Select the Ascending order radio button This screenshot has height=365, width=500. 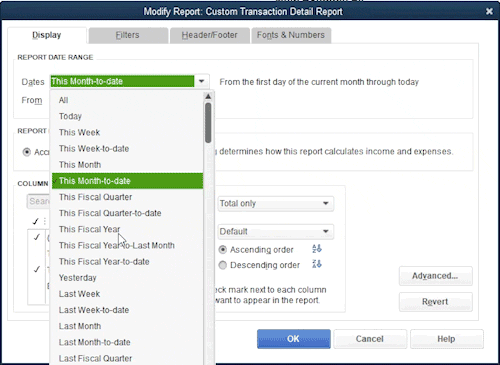[223, 250]
